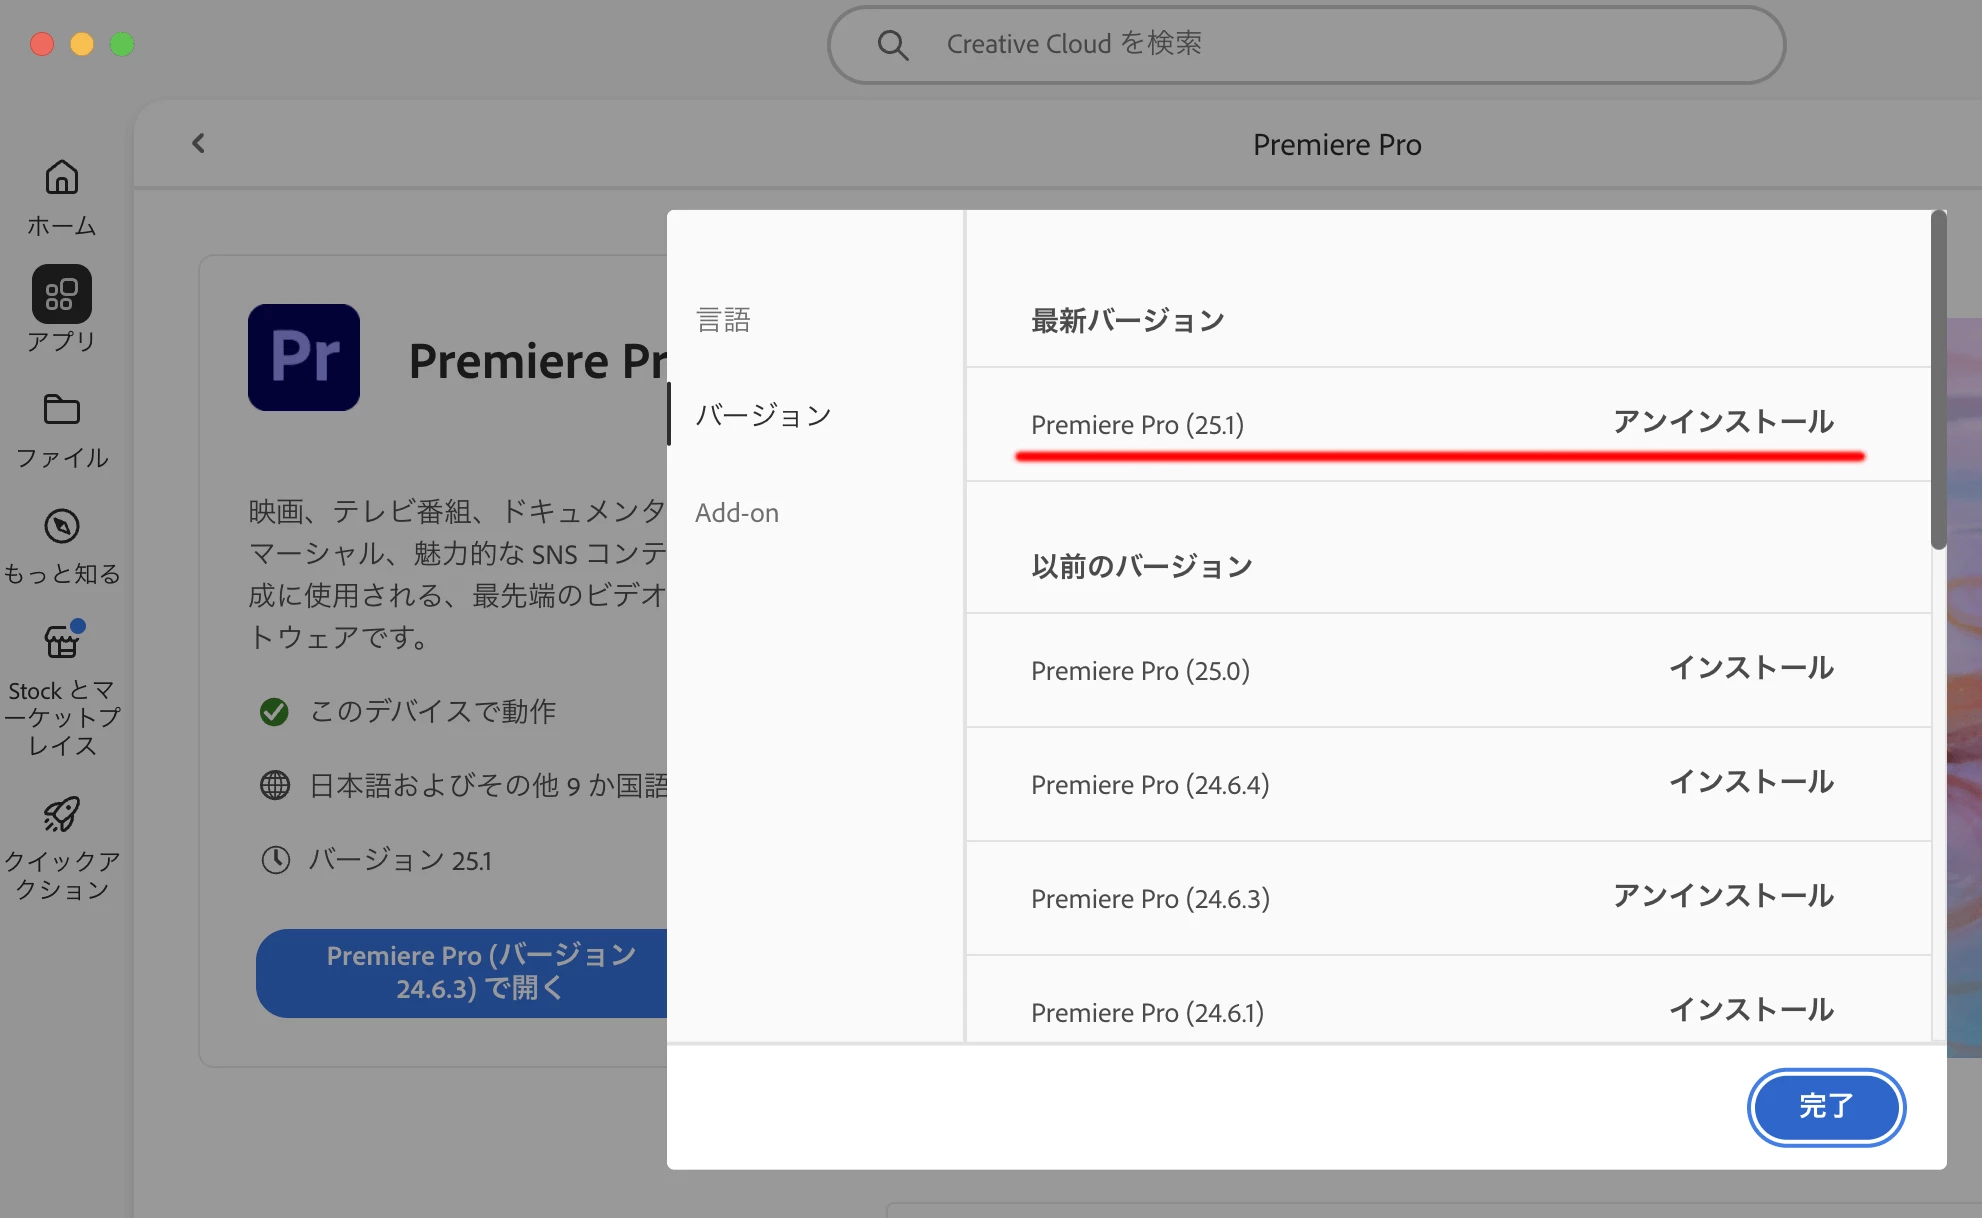1982x1218 pixels.
Task: Select the 言語 tab in dialog
Action: [723, 320]
